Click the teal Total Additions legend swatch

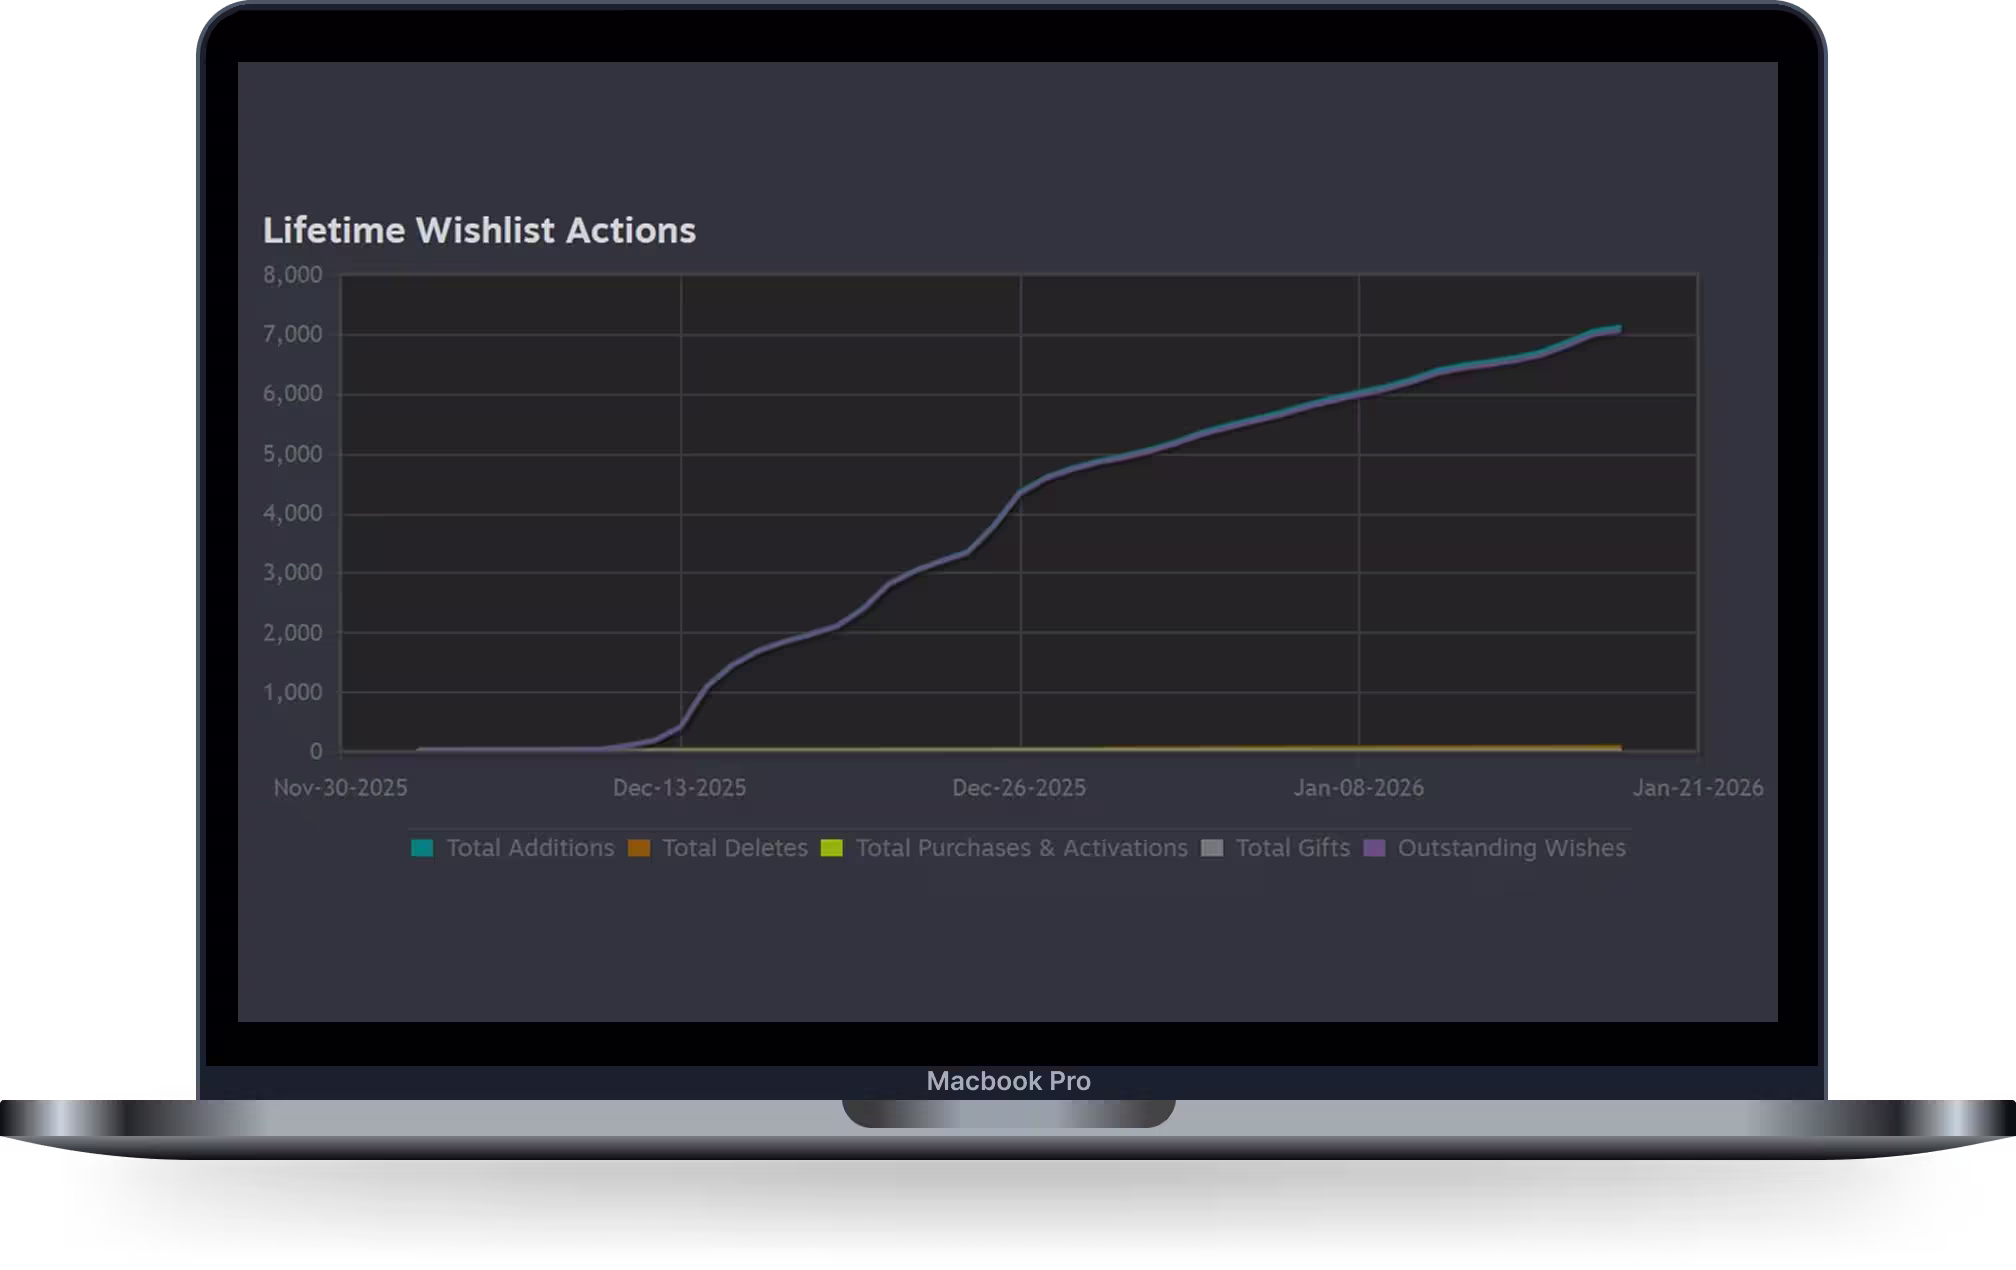pos(420,848)
